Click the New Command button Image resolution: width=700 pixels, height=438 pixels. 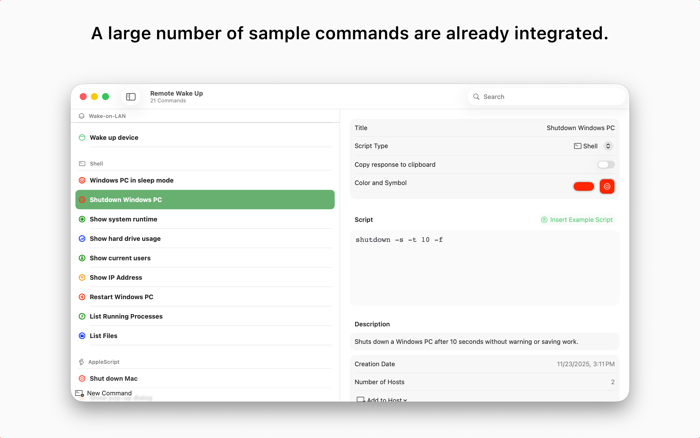pyautogui.click(x=104, y=393)
